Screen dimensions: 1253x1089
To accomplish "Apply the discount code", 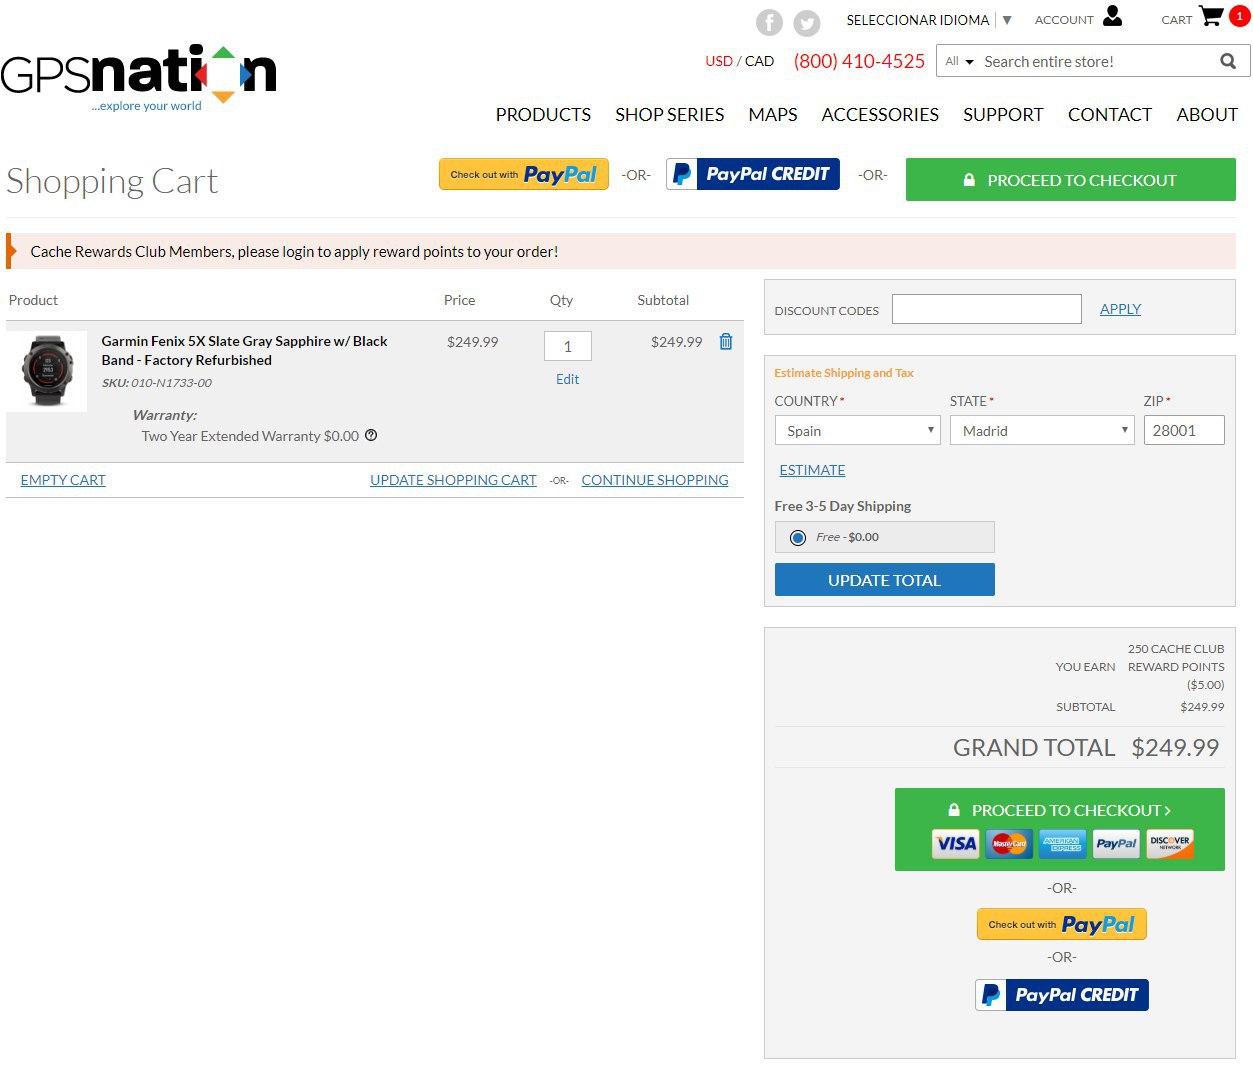I will coord(1120,309).
